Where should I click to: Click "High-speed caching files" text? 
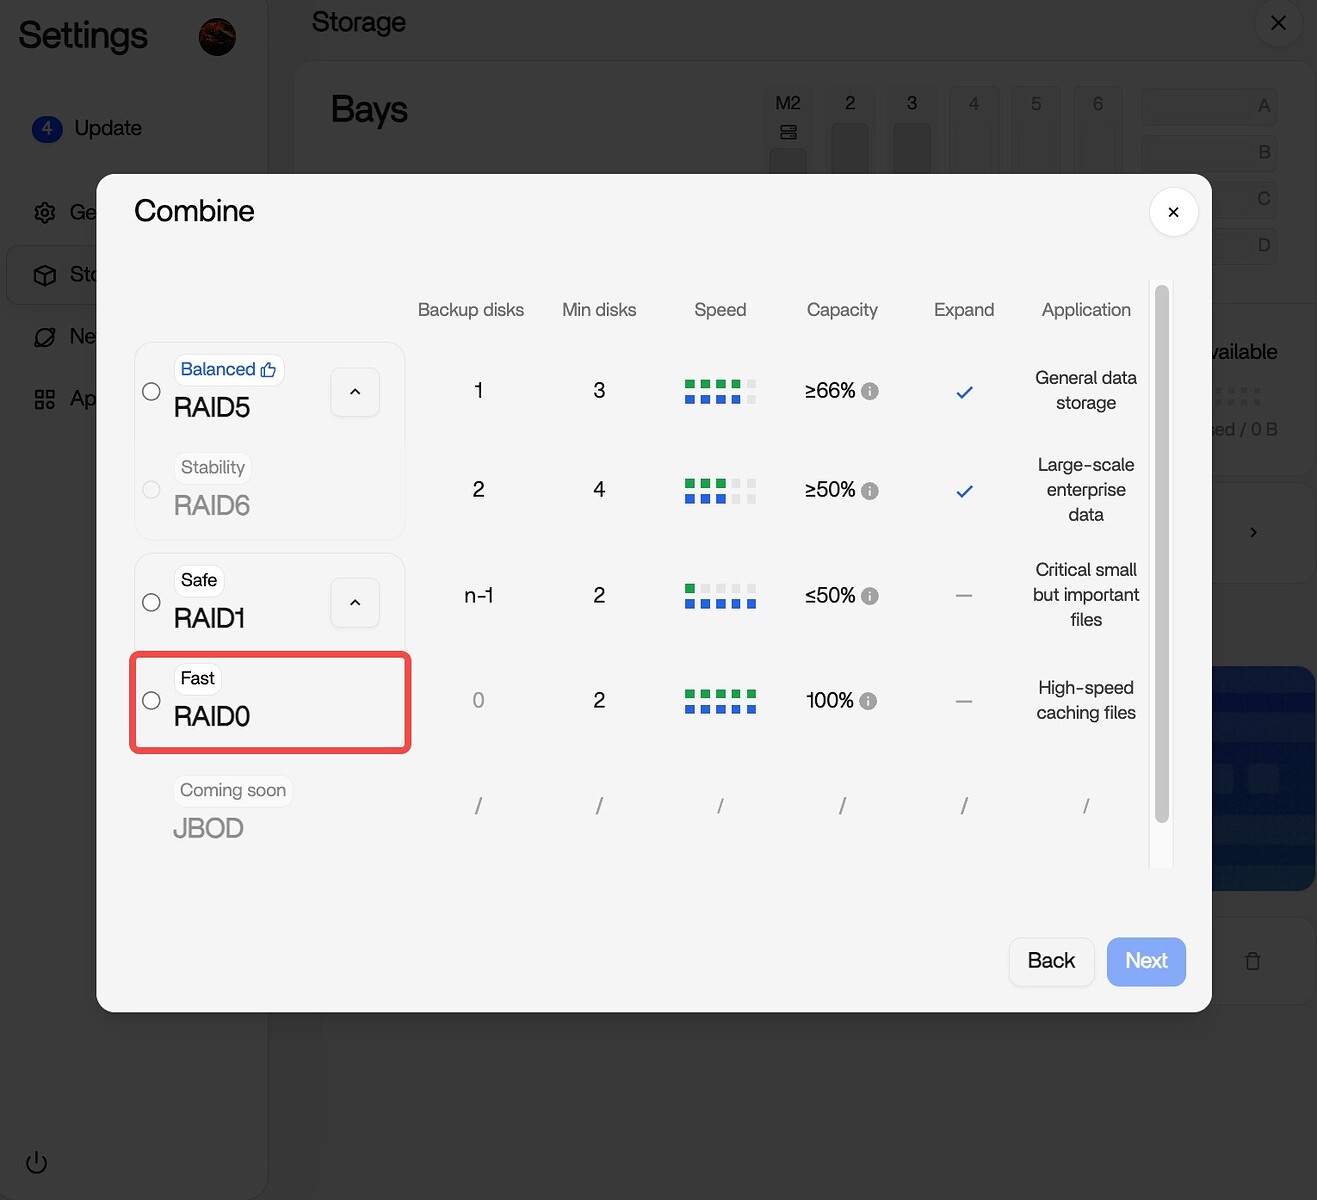click(x=1086, y=700)
